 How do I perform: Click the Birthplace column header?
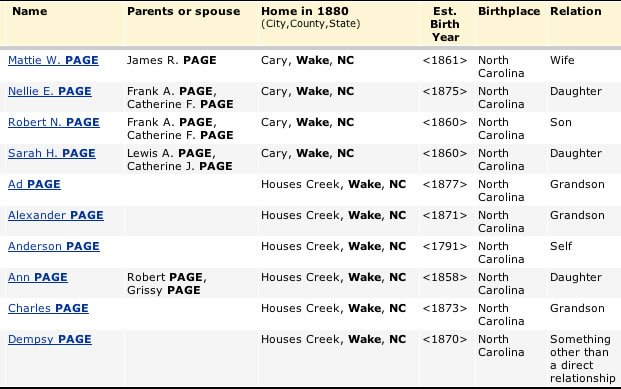509,11
